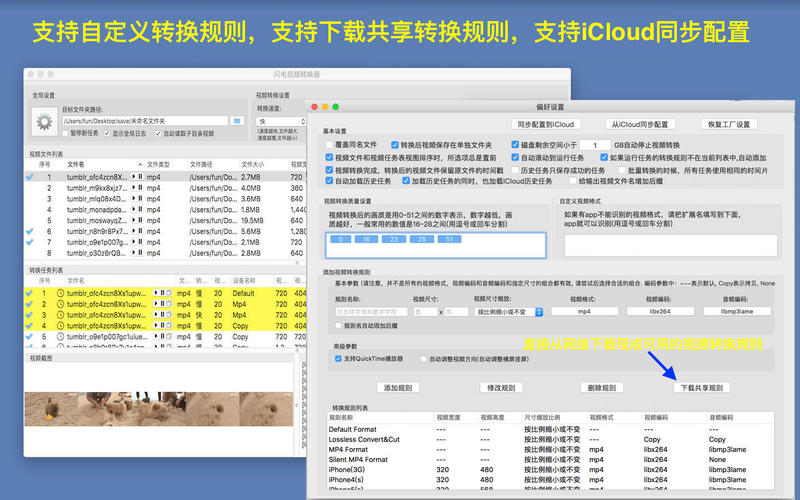Click 删除规则 button

tap(602, 388)
